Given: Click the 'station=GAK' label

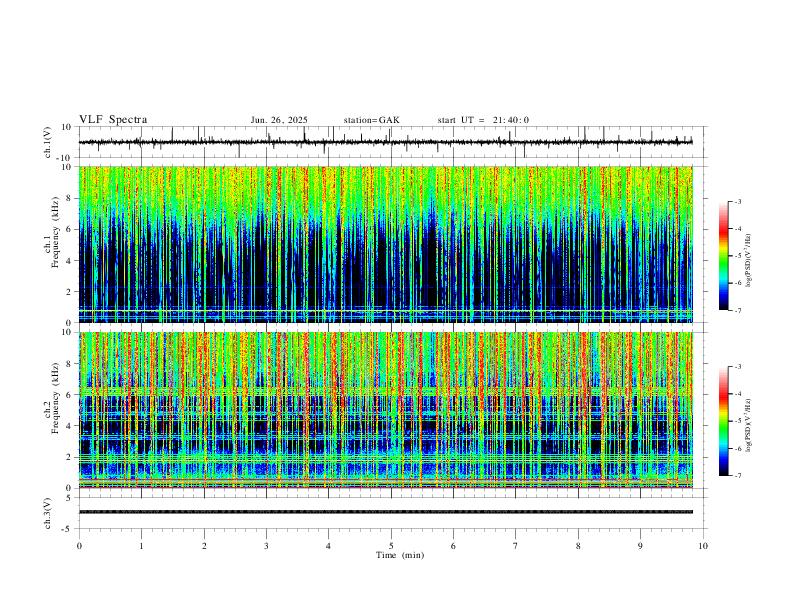Looking at the screenshot, I should tap(371, 120).
